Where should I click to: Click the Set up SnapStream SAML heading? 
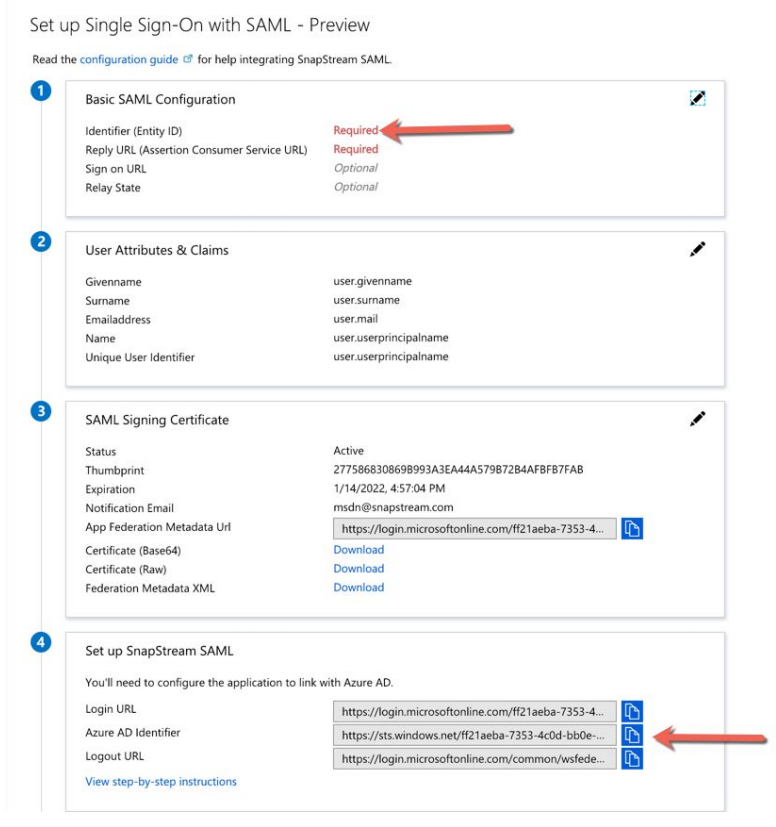coord(159,651)
